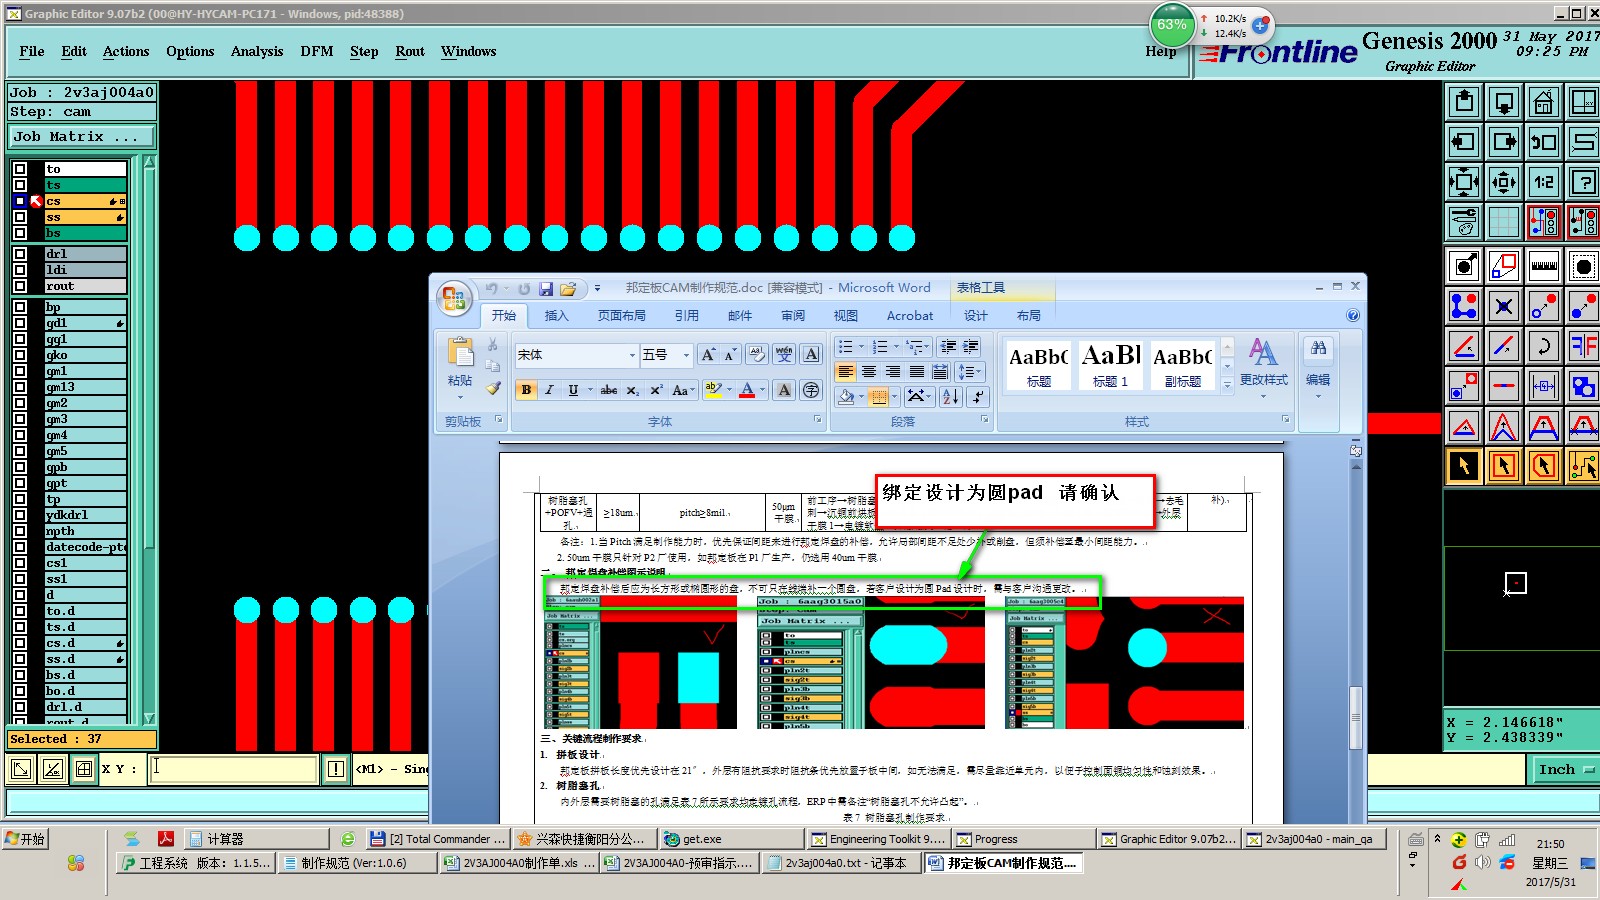
Task: Apply the 标题 1 style in Word
Action: click(1110, 365)
